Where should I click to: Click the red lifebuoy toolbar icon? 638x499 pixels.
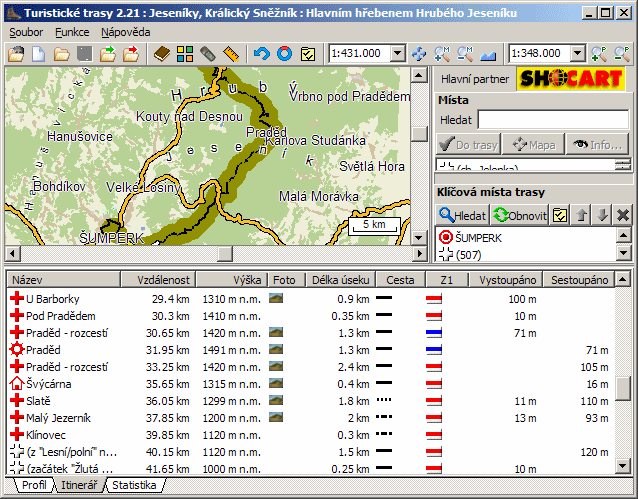tap(285, 53)
